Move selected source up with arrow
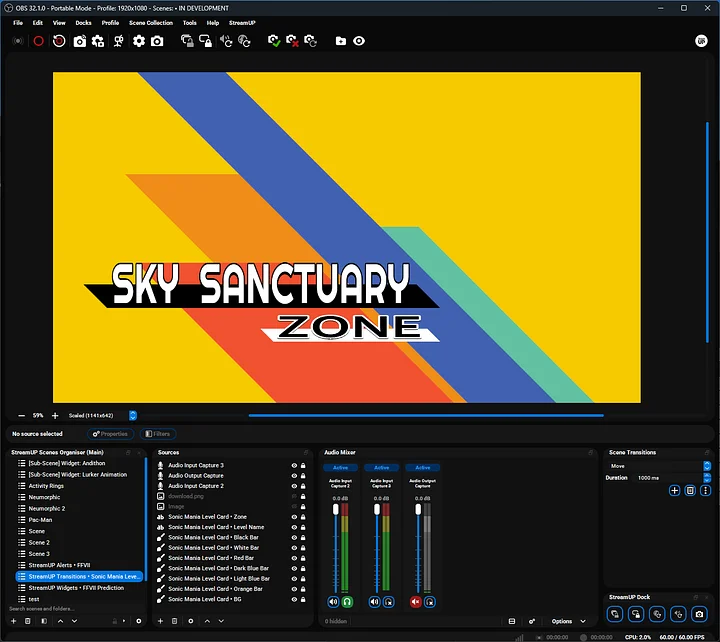Image resolution: width=720 pixels, height=642 pixels. coord(207,621)
